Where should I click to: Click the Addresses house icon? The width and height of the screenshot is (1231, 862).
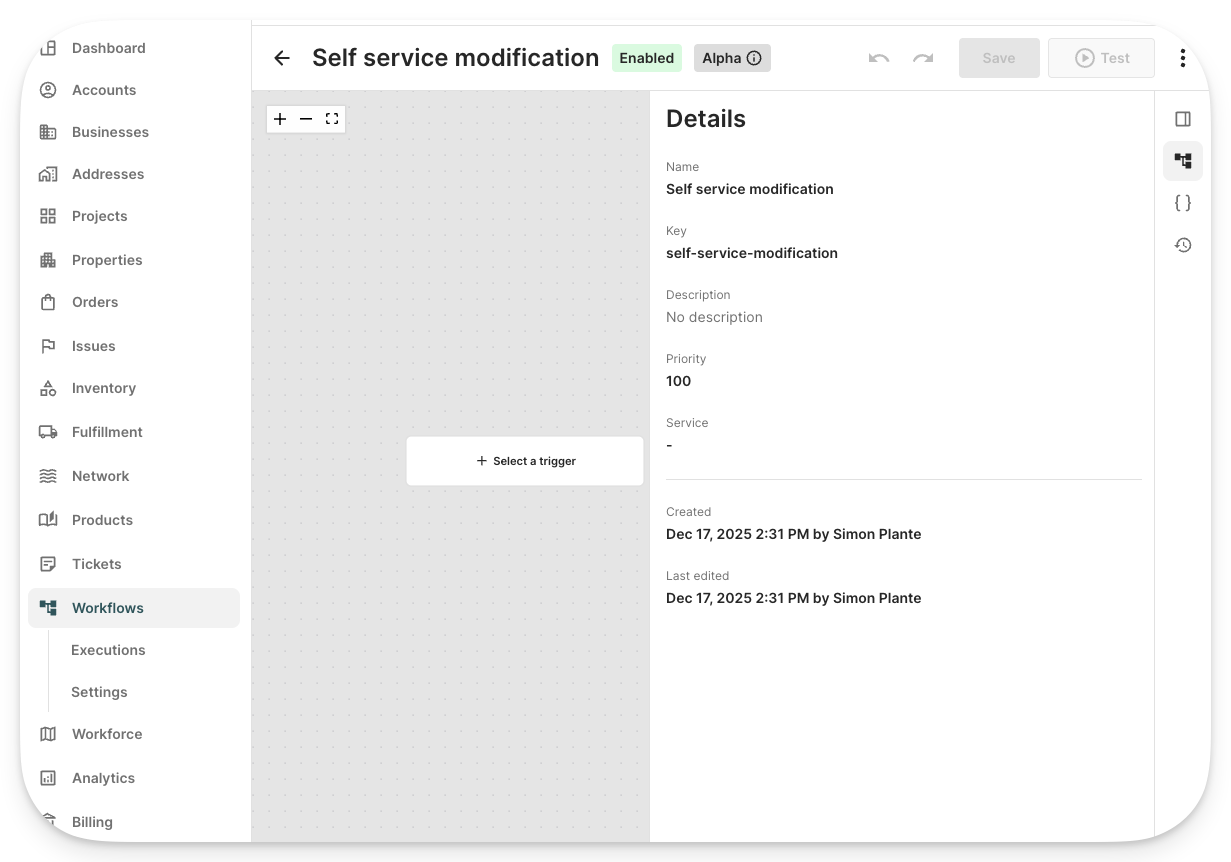point(48,174)
